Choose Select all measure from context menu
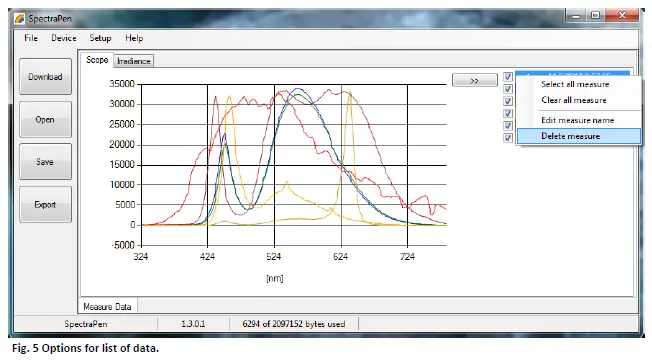Viewport: 652px width, 361px height. (579, 84)
